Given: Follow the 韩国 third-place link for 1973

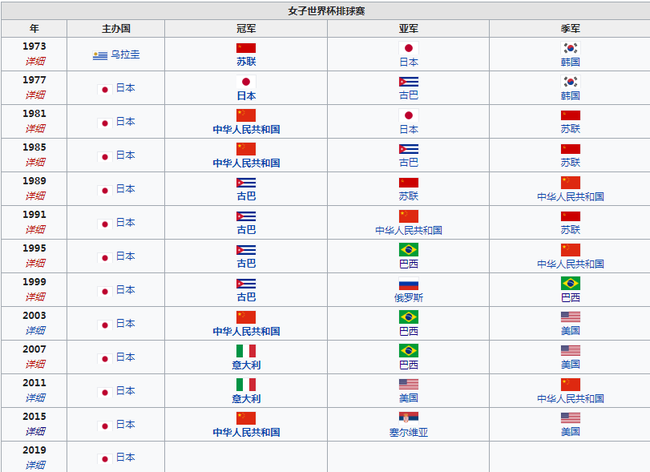Looking at the screenshot, I should tap(570, 62).
